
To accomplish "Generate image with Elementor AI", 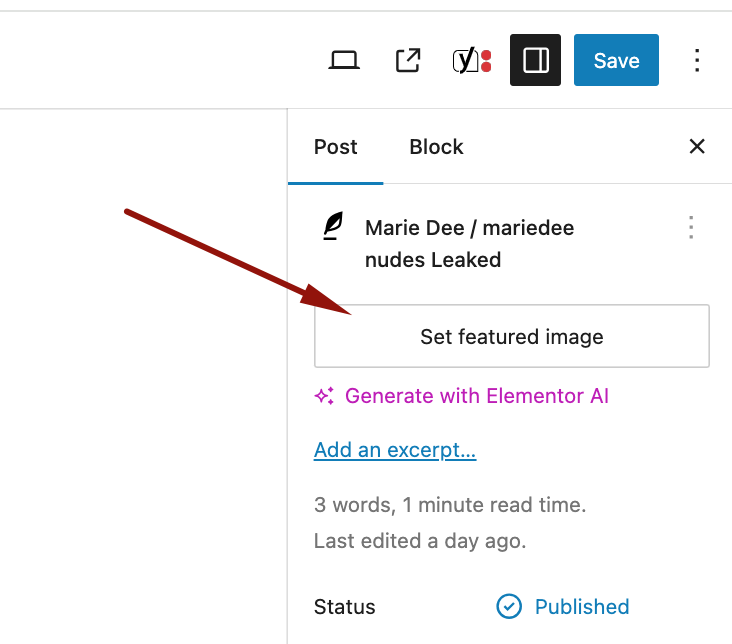I will (x=477, y=396).
